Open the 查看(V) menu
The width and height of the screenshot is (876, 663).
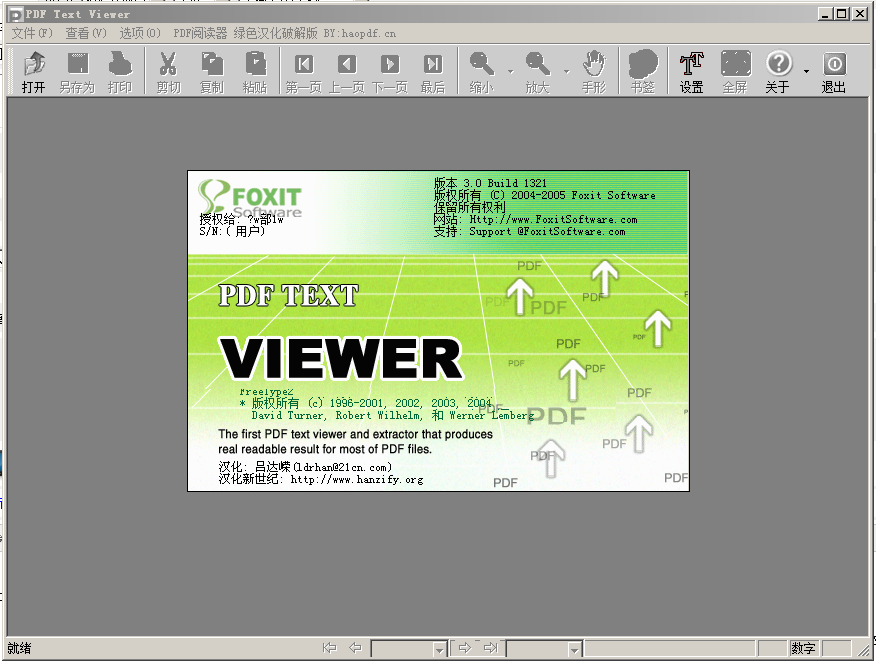click(85, 34)
